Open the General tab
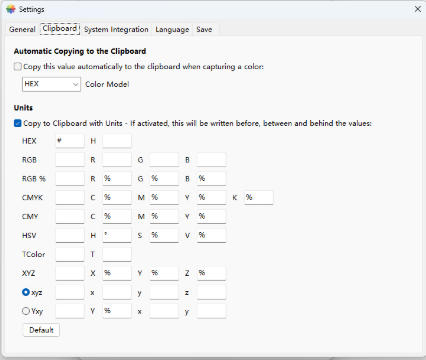This screenshot has height=360, width=426. coord(22,29)
